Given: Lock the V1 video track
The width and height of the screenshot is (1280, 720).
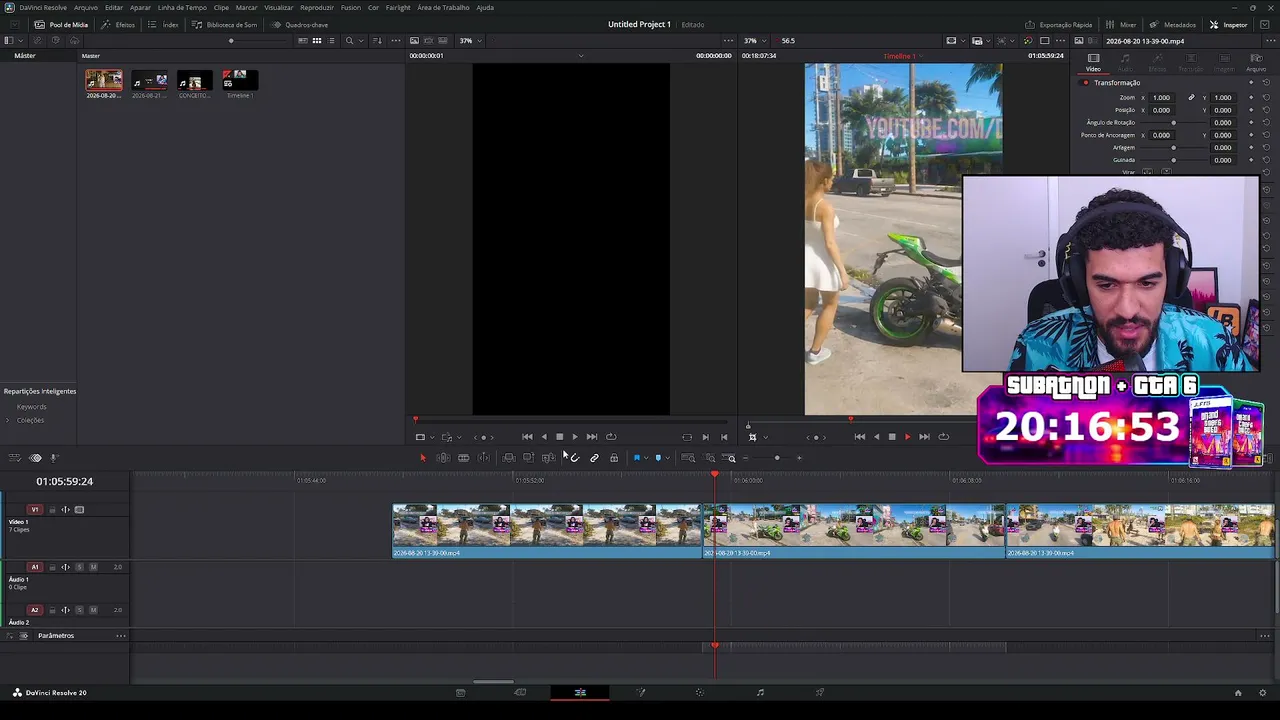Looking at the screenshot, I should coord(53,510).
